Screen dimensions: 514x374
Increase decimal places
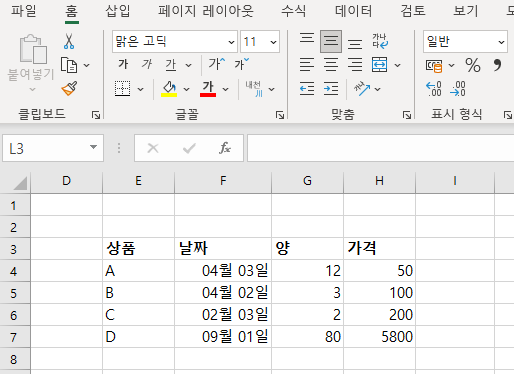click(434, 89)
